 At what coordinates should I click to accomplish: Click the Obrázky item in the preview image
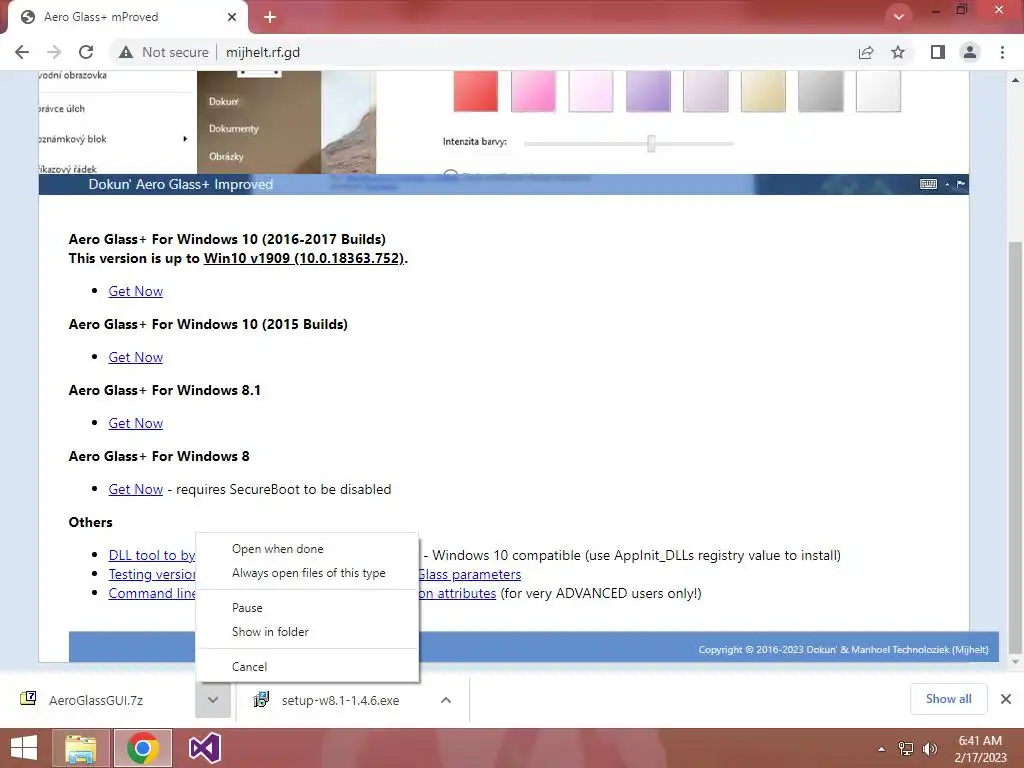coord(227,157)
